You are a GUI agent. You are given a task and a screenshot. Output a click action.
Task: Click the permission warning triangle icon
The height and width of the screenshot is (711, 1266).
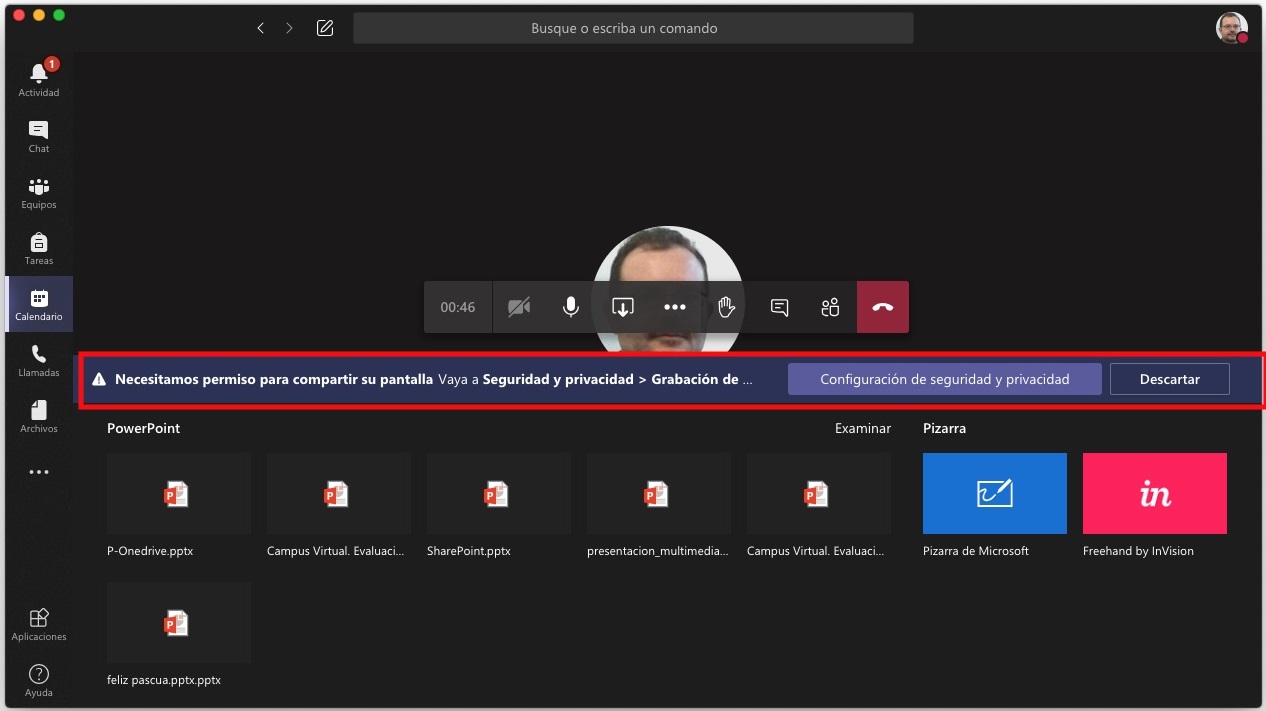click(99, 380)
